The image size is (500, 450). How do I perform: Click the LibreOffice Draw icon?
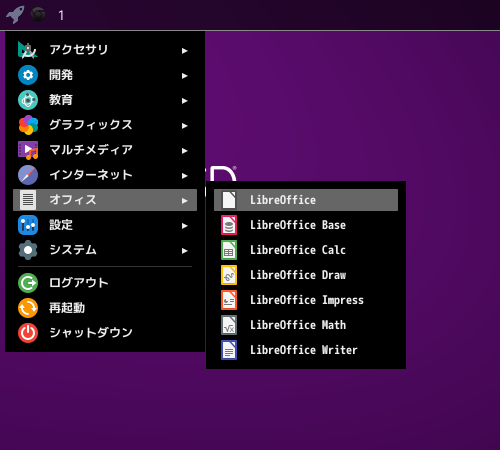pos(229,275)
